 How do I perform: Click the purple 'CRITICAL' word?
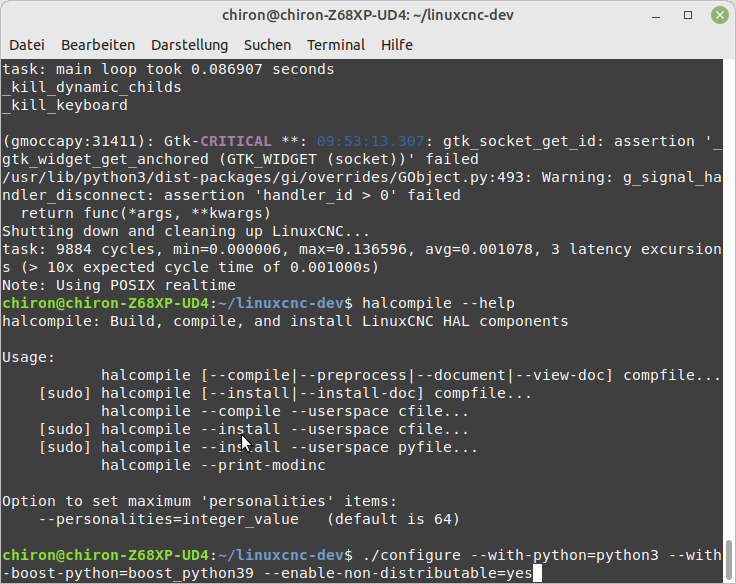click(236, 141)
